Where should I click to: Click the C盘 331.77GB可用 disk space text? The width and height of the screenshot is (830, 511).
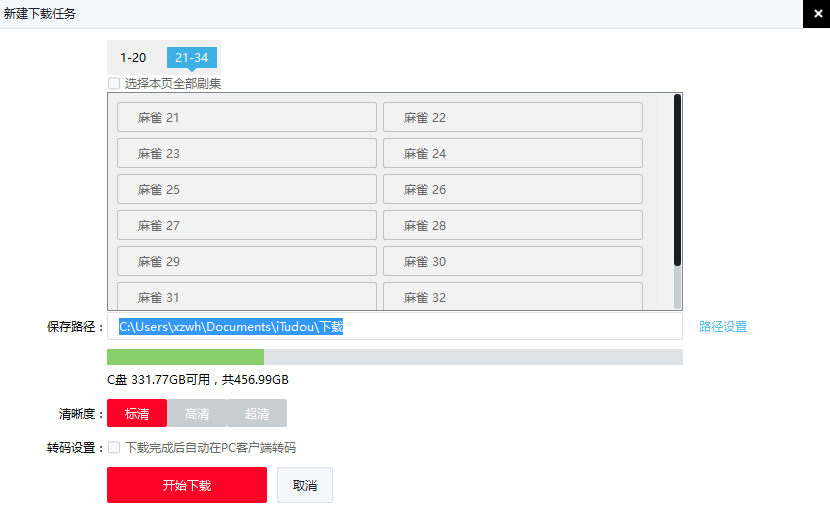coord(197,380)
